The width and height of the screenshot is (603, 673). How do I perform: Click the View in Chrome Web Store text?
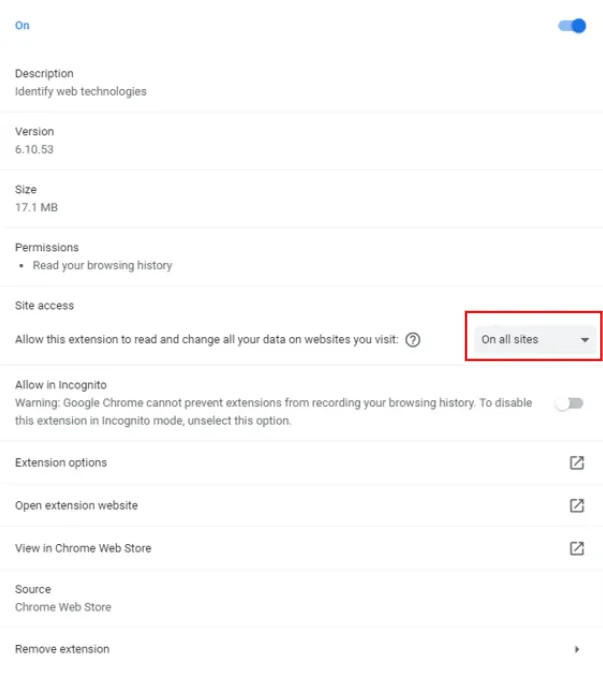(83, 548)
